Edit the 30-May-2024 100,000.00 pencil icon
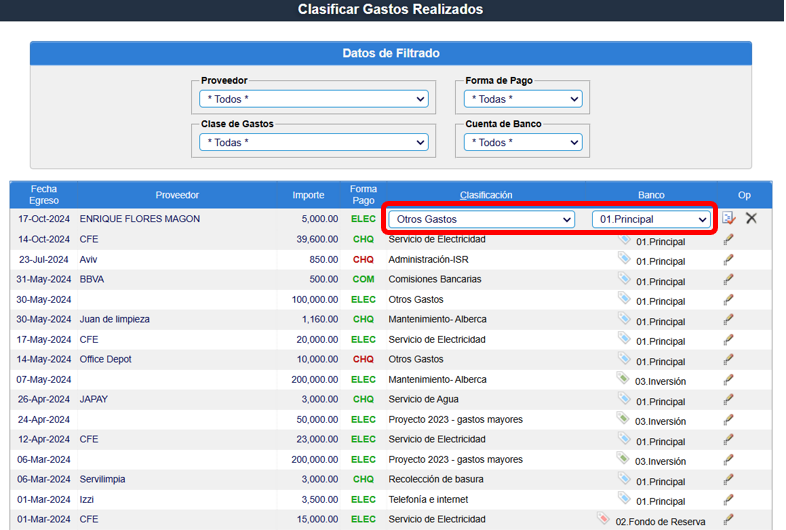 [x=728, y=300]
